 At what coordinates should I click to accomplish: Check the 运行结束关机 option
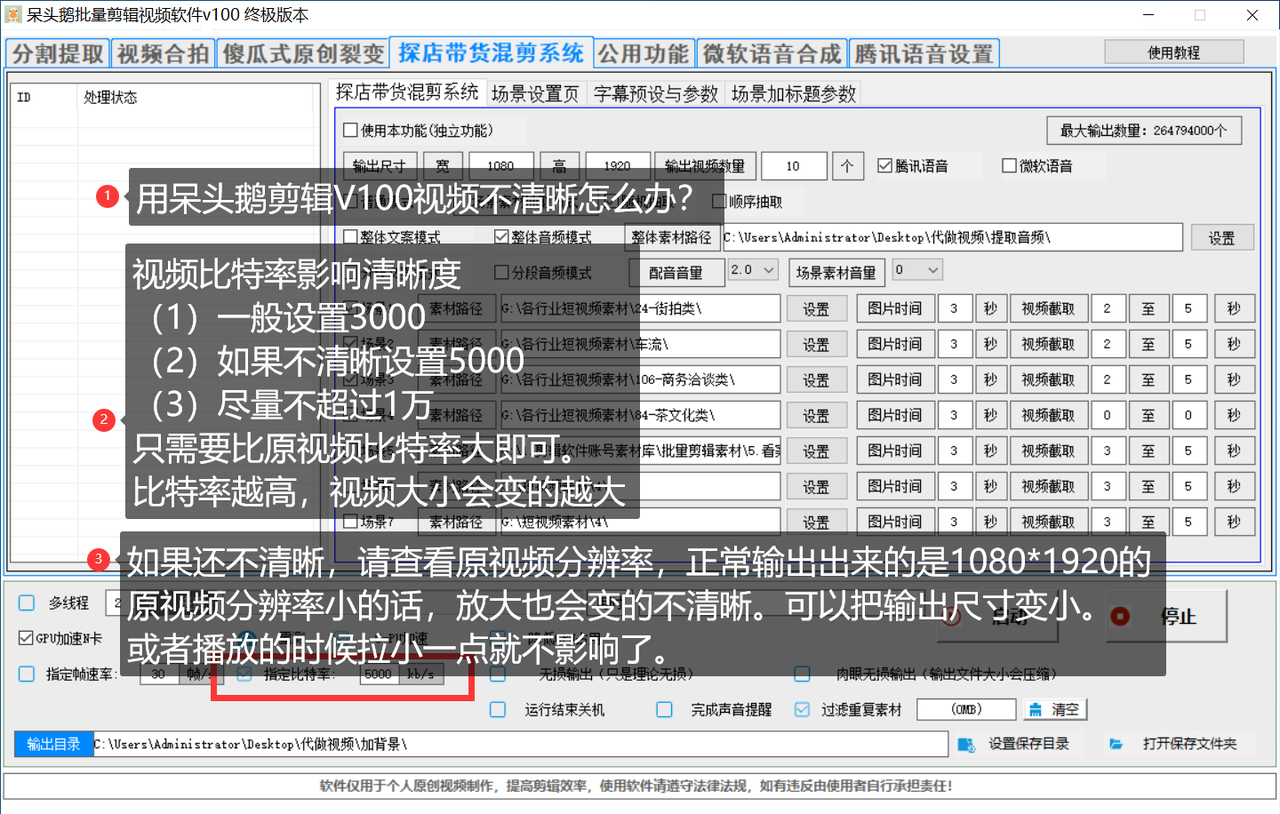[x=498, y=710]
